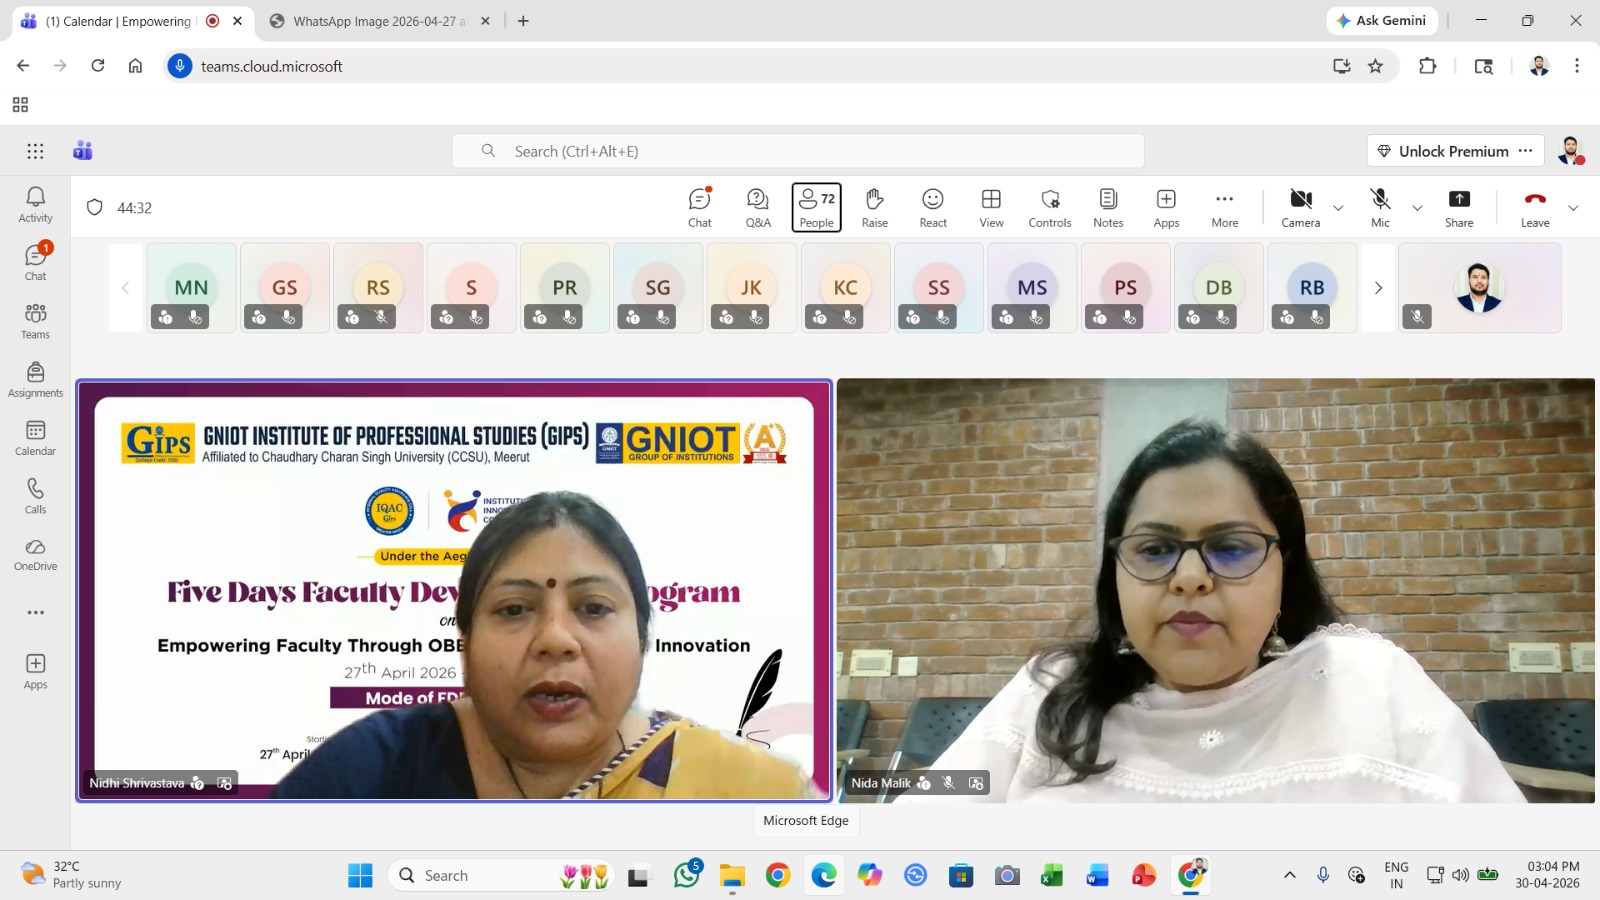Viewport: 1600px width, 900px height.
Task: Switch to the WhatsApp Image browser tab
Action: pyautogui.click(x=379, y=21)
